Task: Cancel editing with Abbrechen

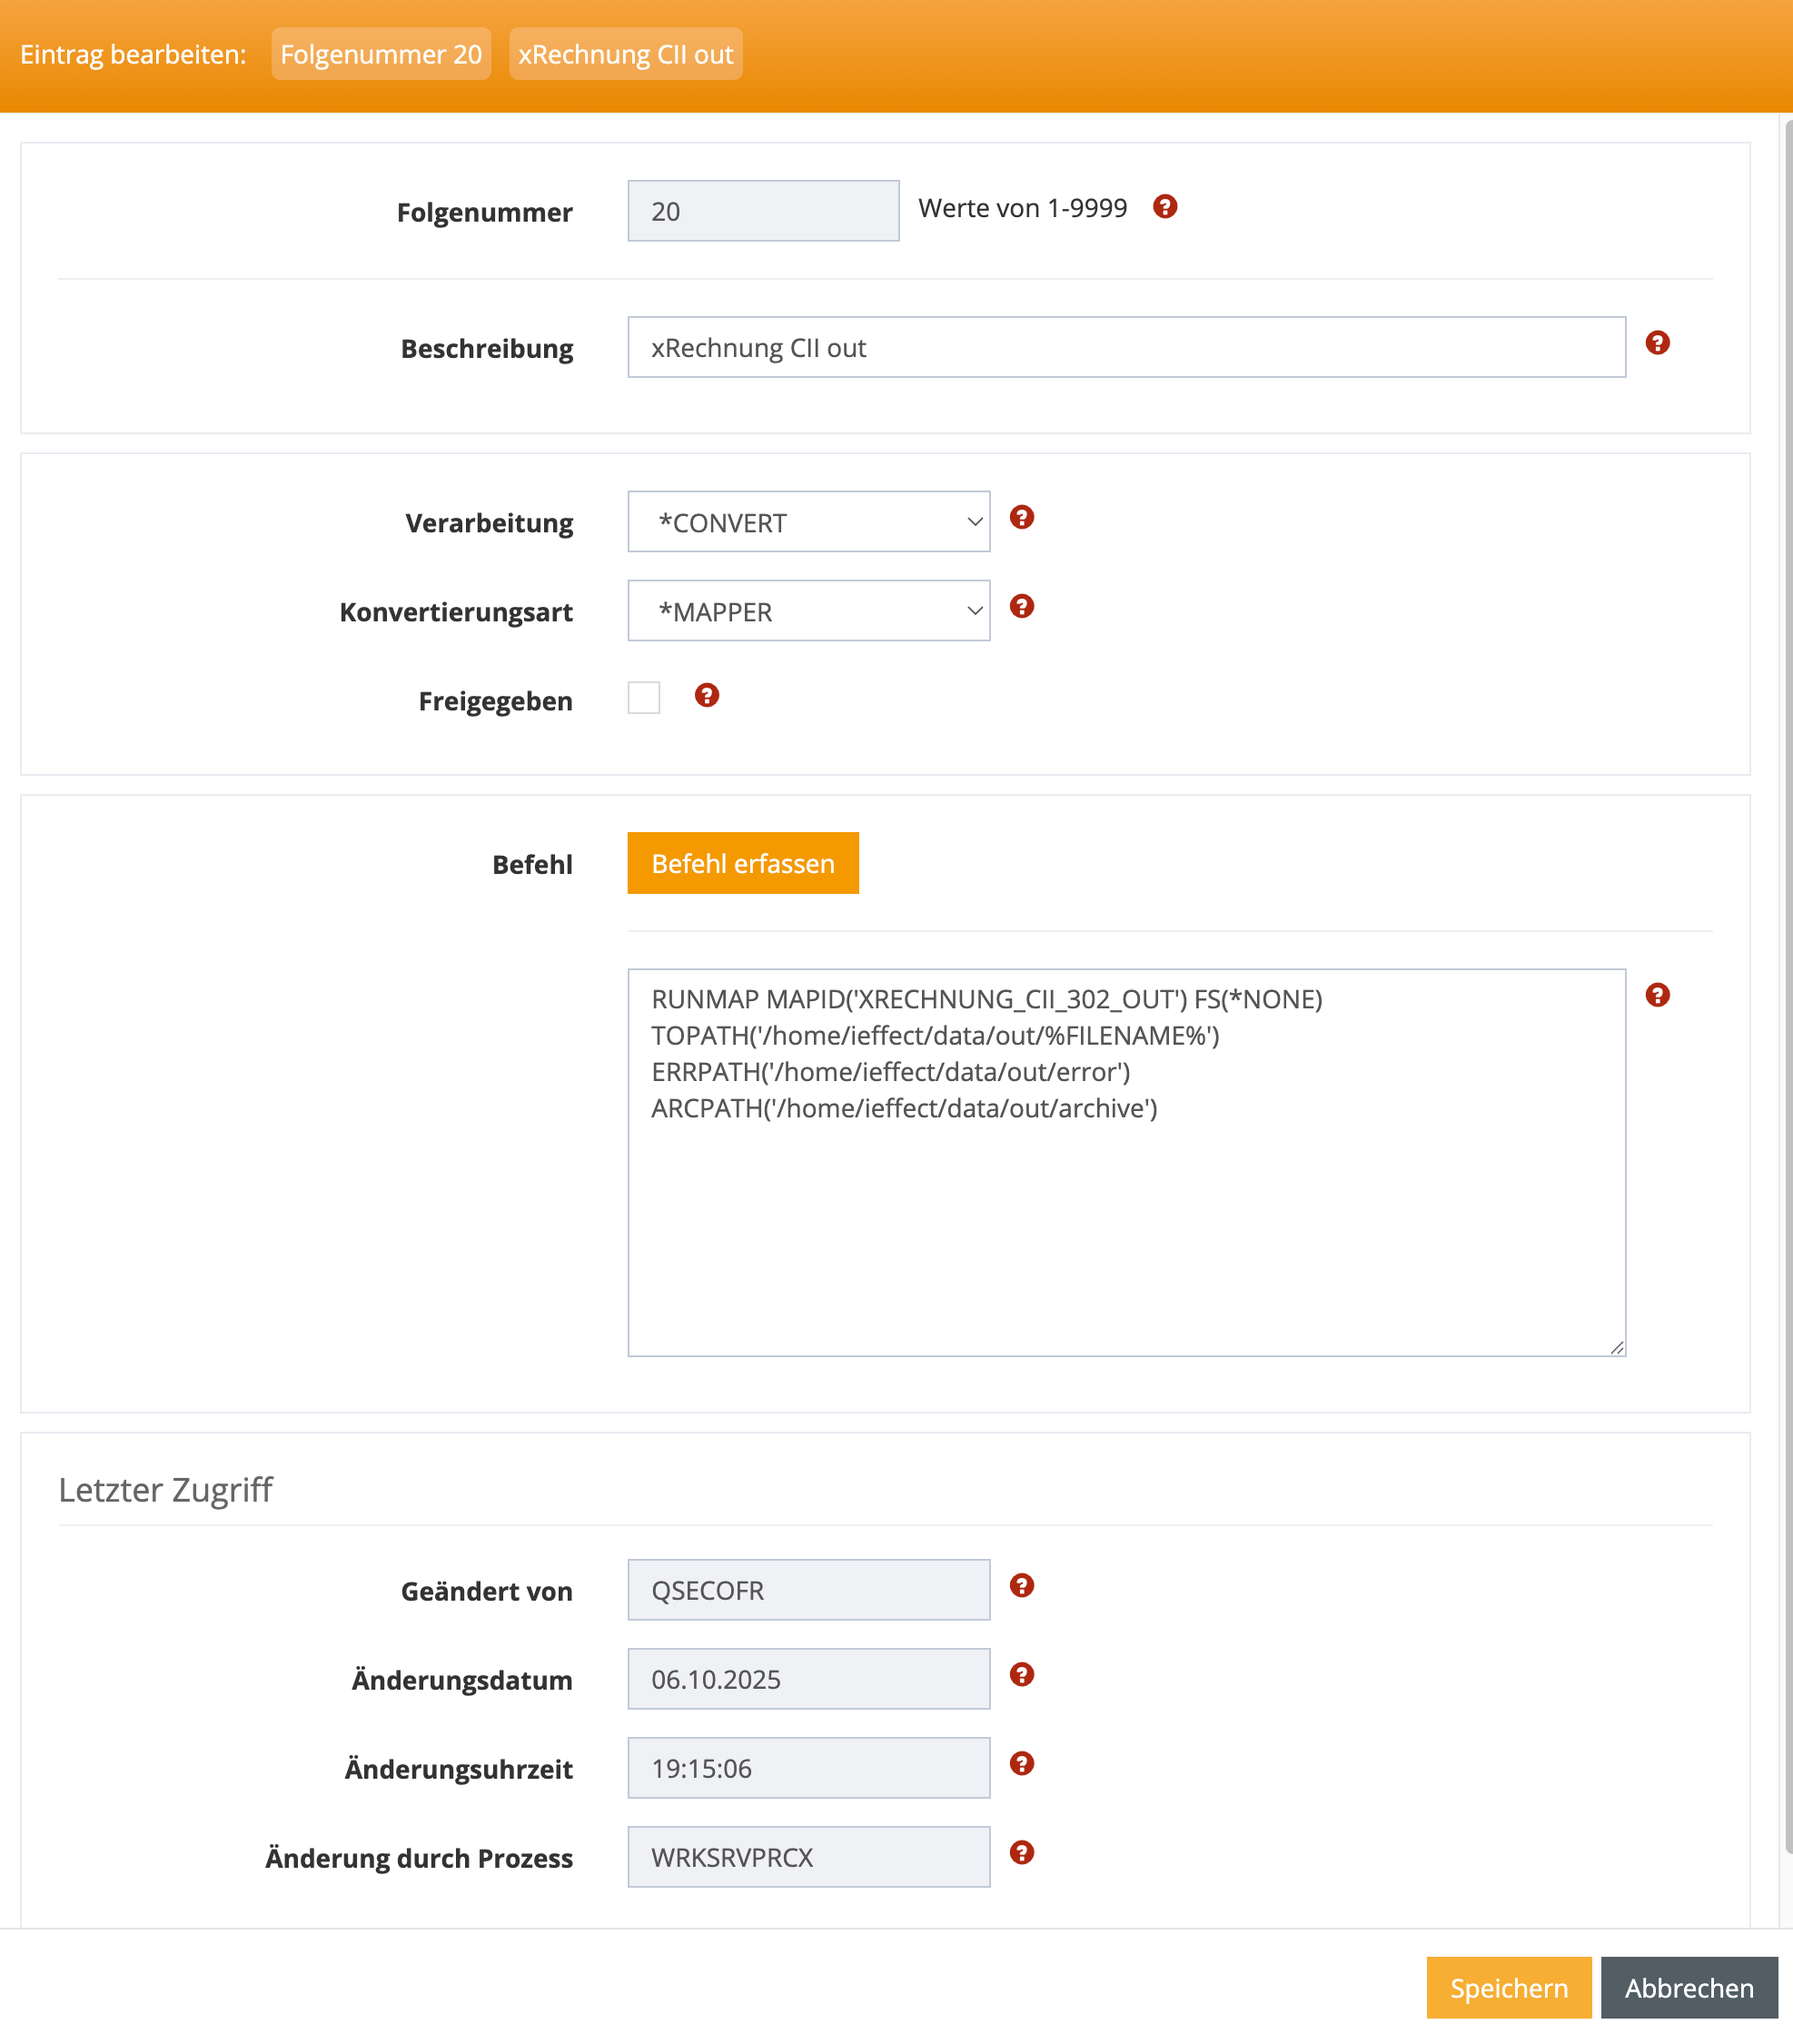Action: pyautogui.click(x=1688, y=1987)
